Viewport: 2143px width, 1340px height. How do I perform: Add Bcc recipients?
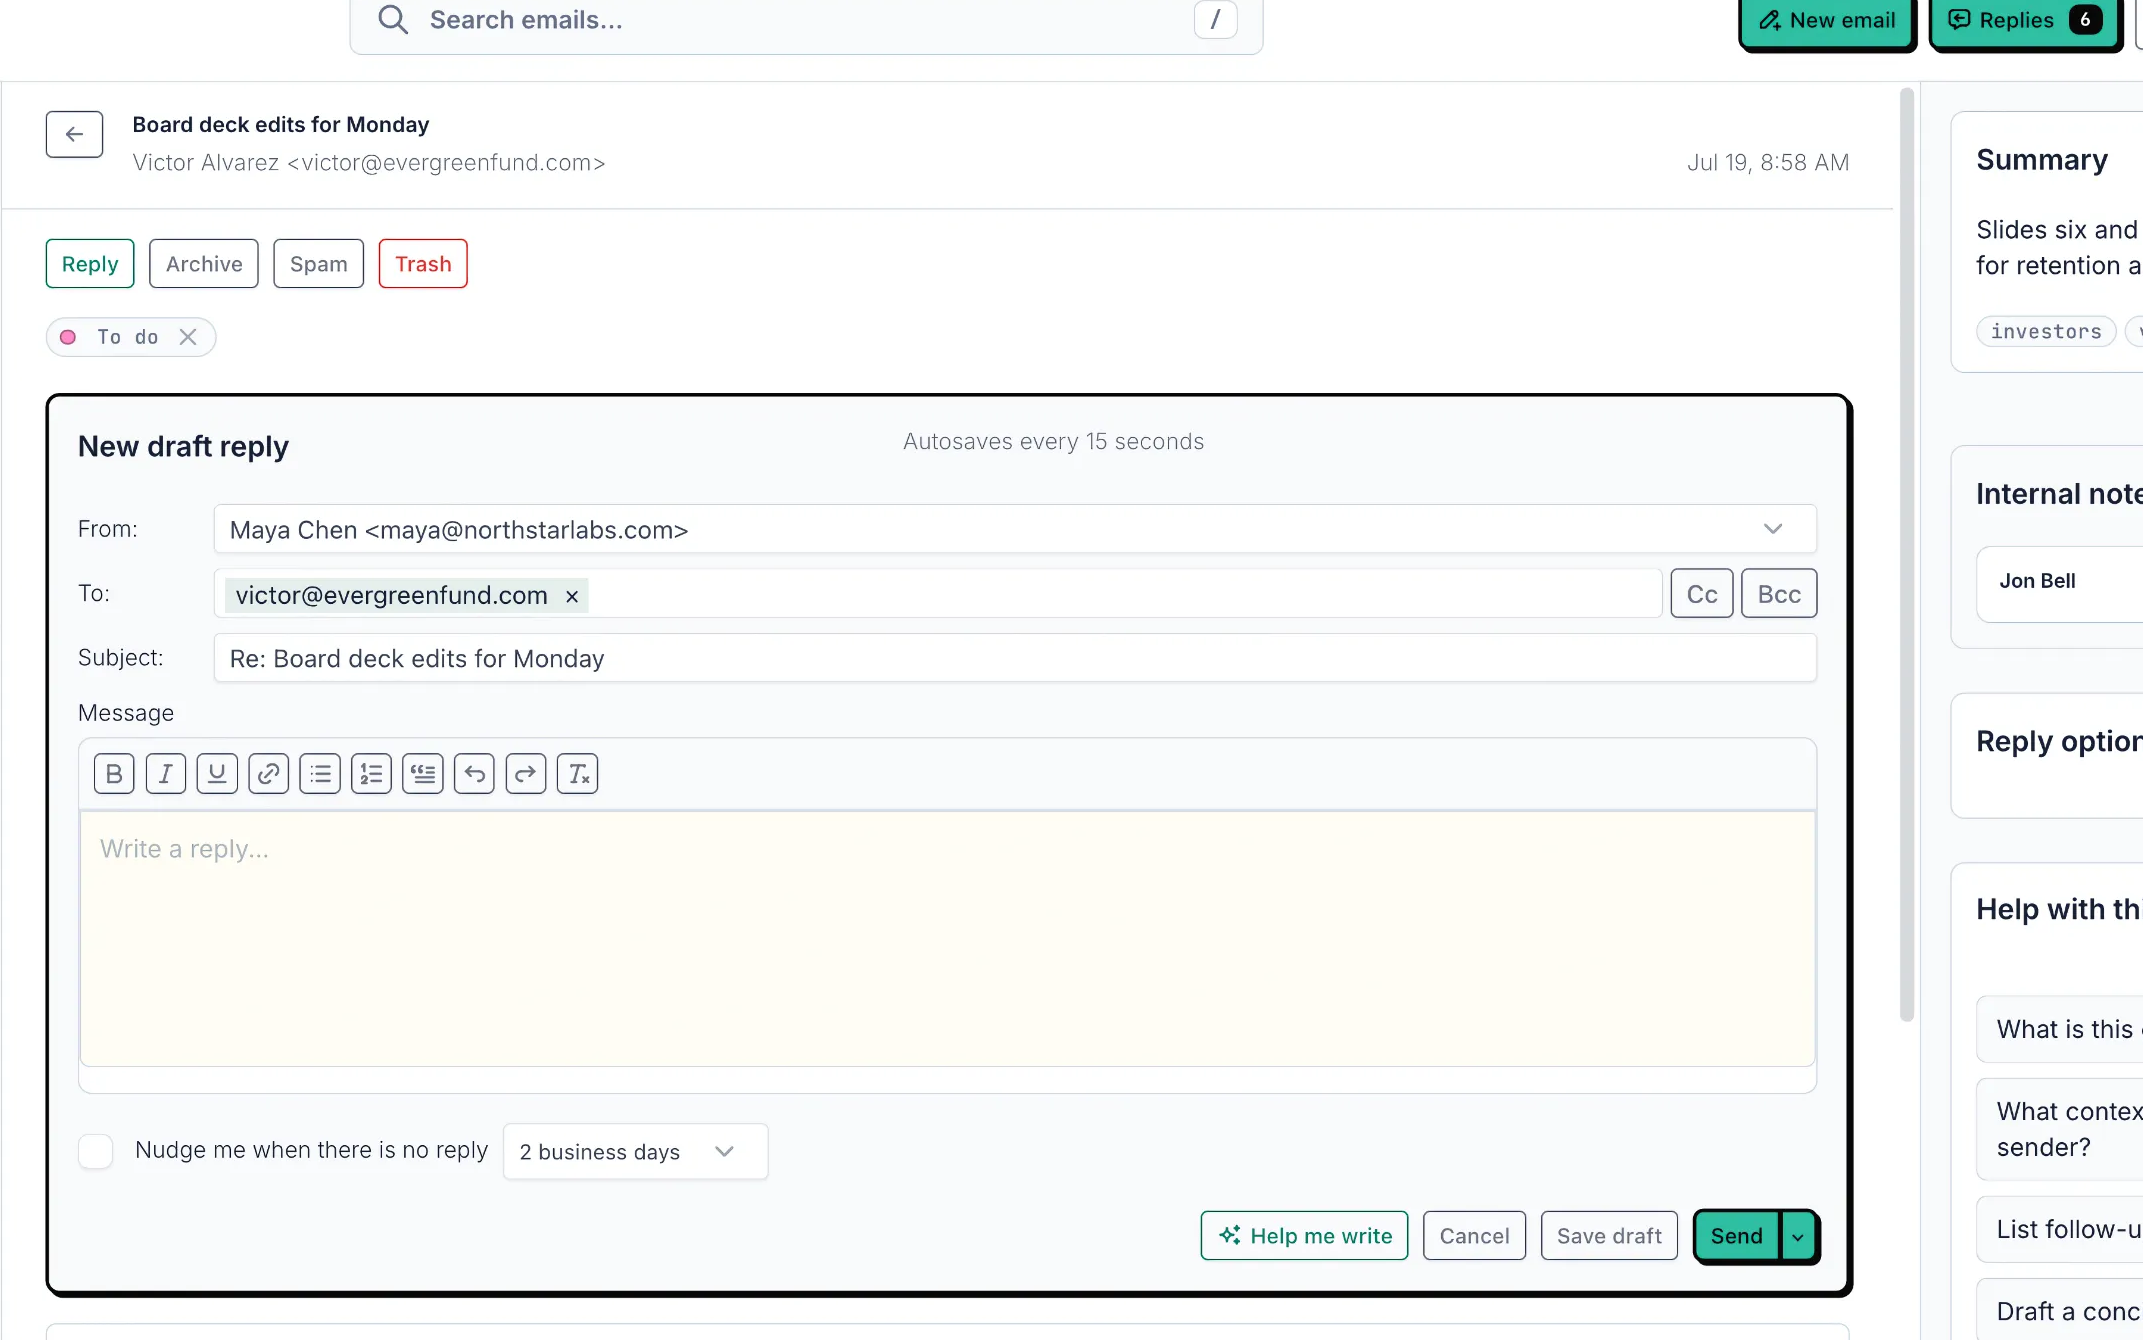[x=1779, y=594]
